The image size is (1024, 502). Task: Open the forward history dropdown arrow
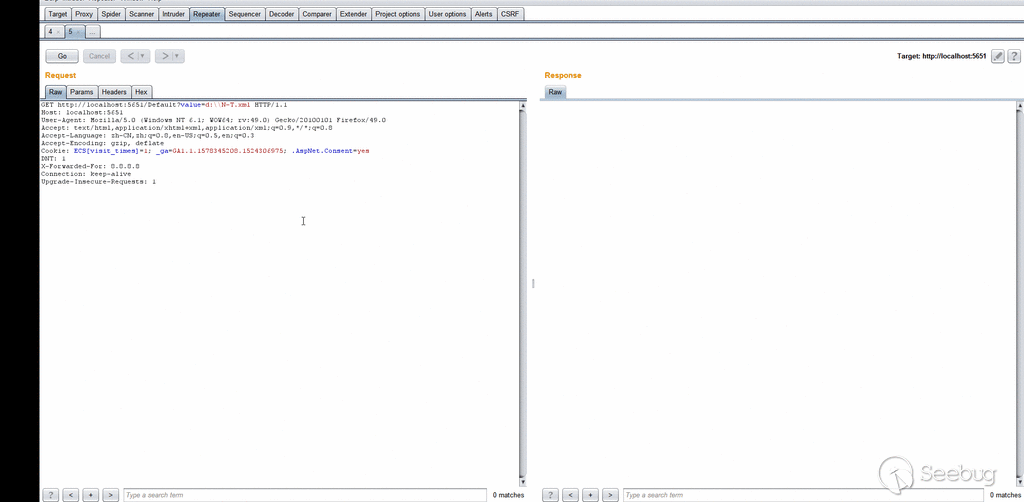tap(177, 57)
